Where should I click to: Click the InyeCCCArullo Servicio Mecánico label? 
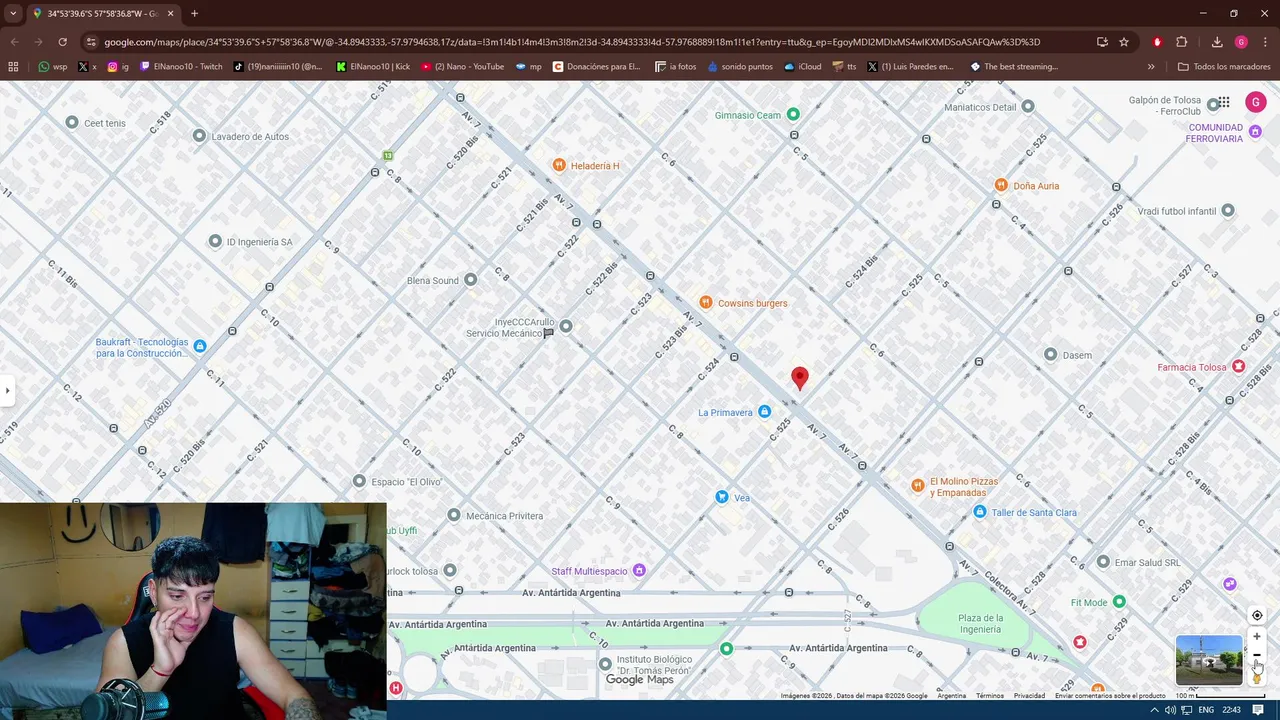(510, 328)
